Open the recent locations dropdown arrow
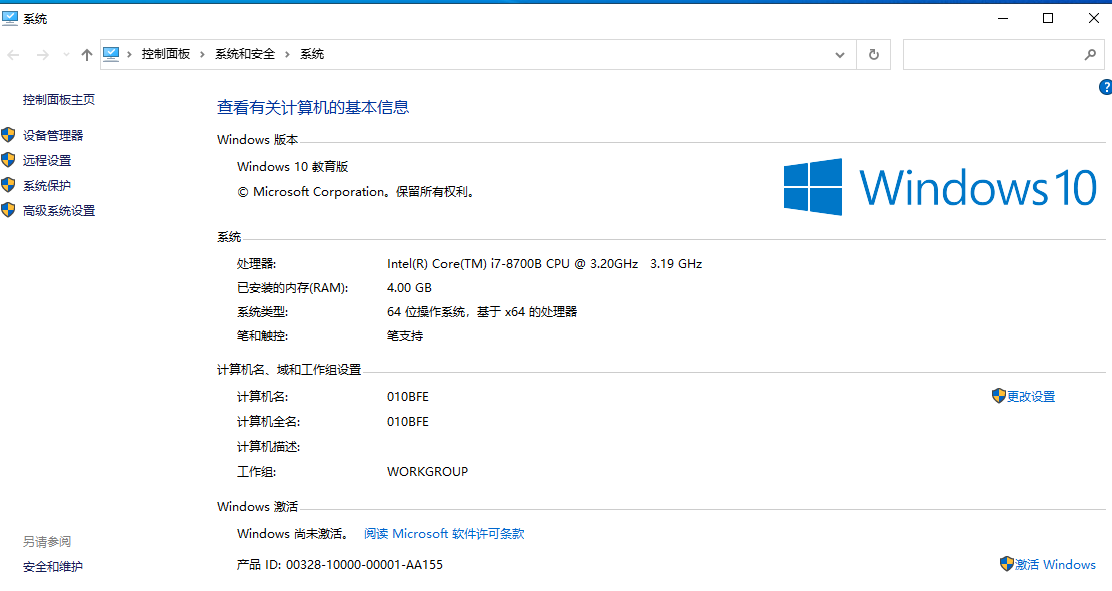 pyautogui.click(x=66, y=55)
